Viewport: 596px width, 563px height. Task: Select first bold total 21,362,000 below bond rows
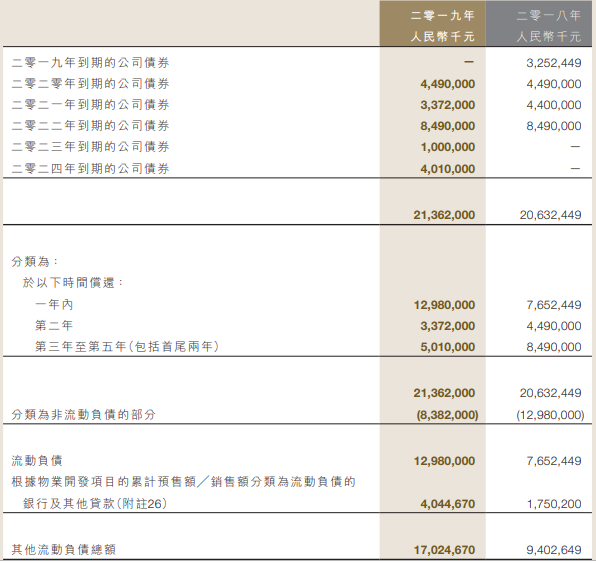444,215
